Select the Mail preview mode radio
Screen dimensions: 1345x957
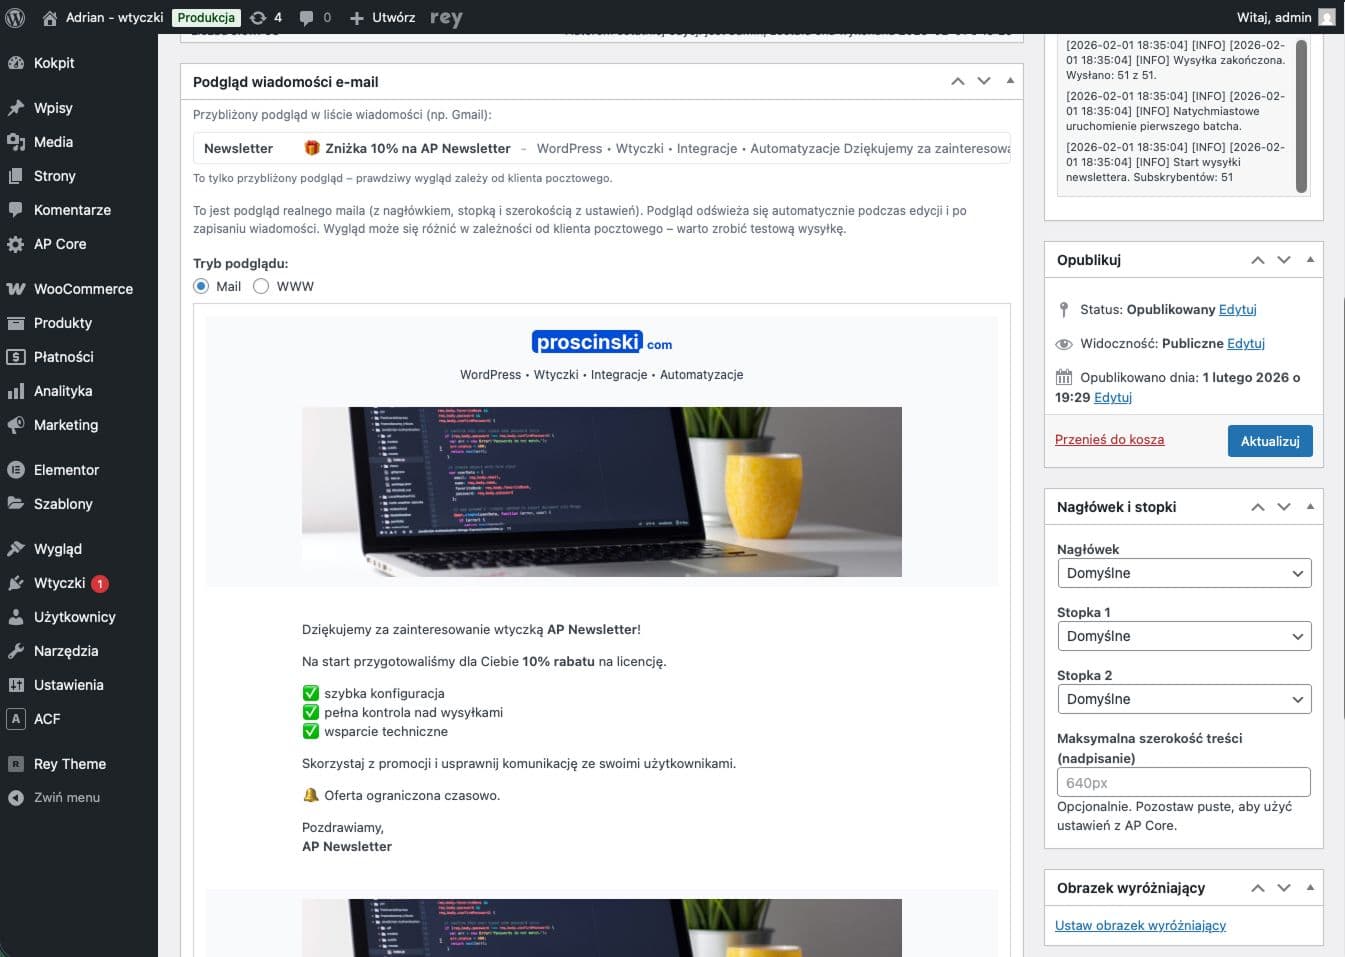201,286
